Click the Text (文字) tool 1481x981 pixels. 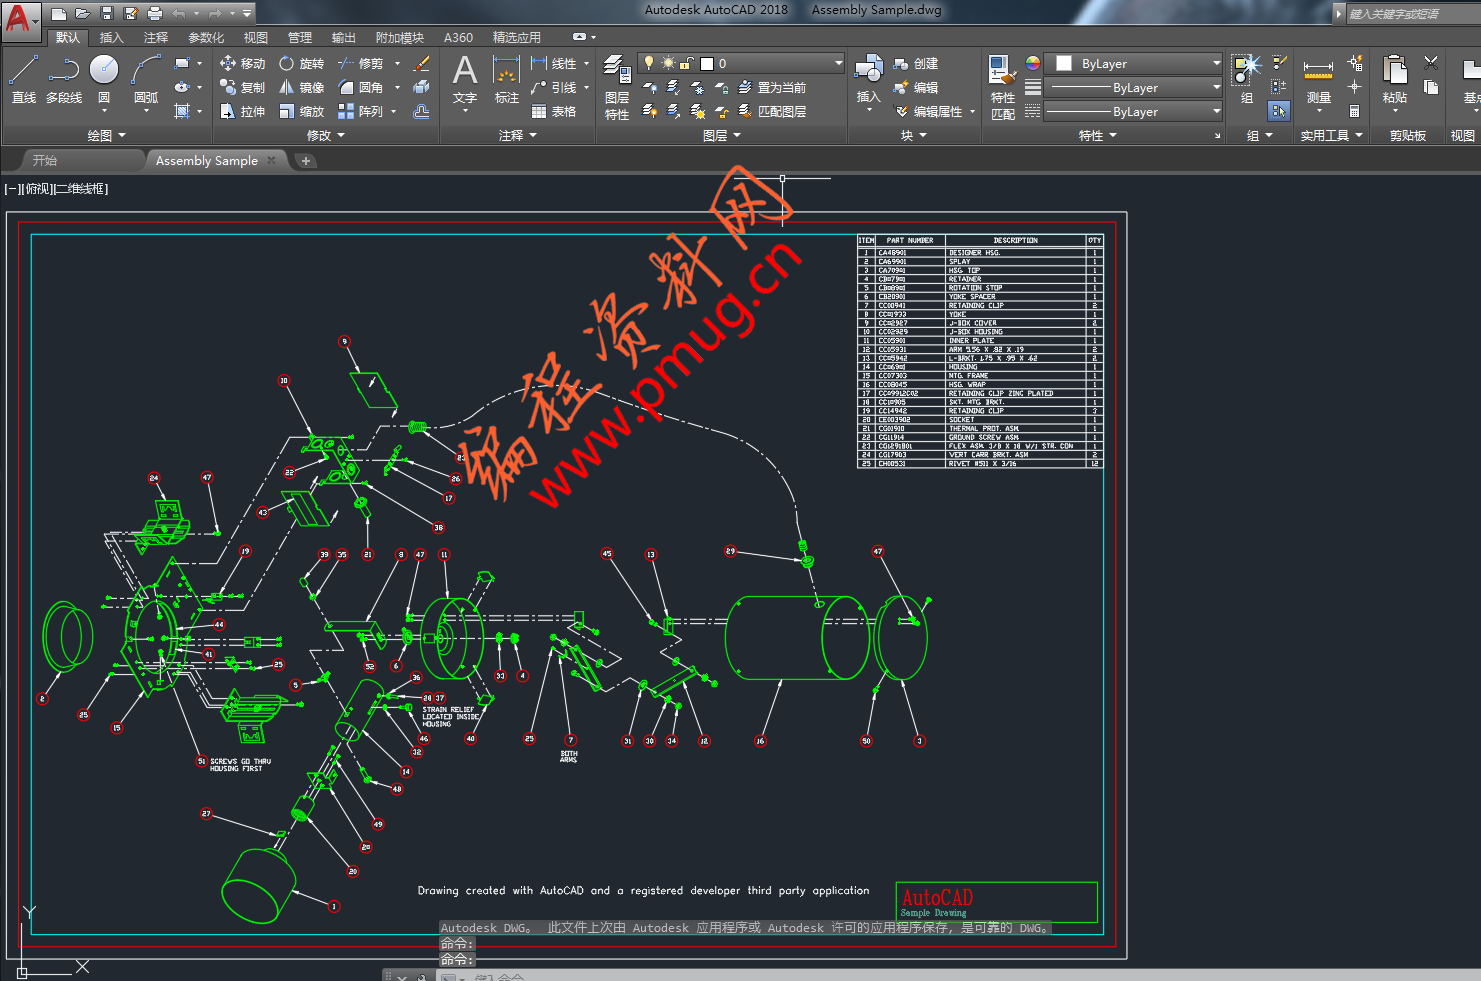click(x=465, y=79)
